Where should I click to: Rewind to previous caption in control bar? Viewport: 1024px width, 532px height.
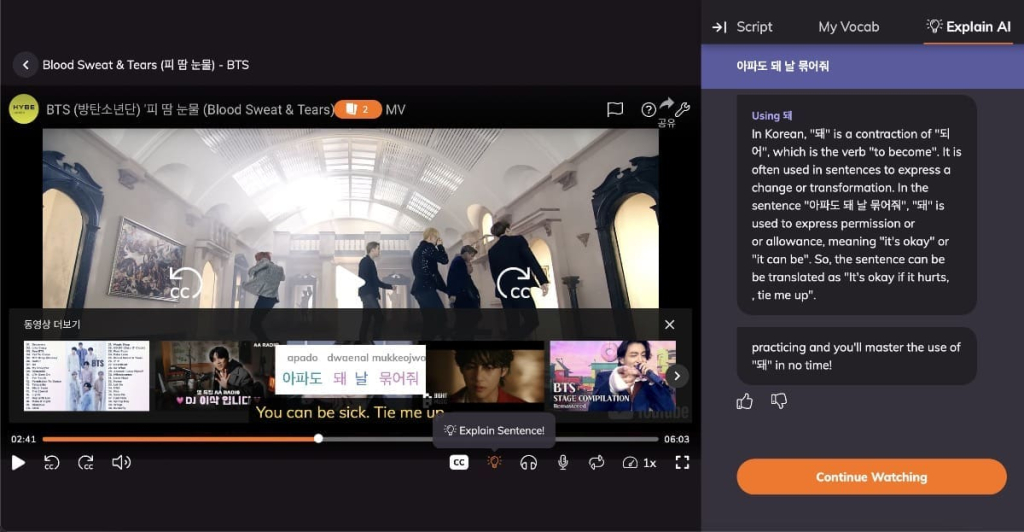[x=52, y=463]
